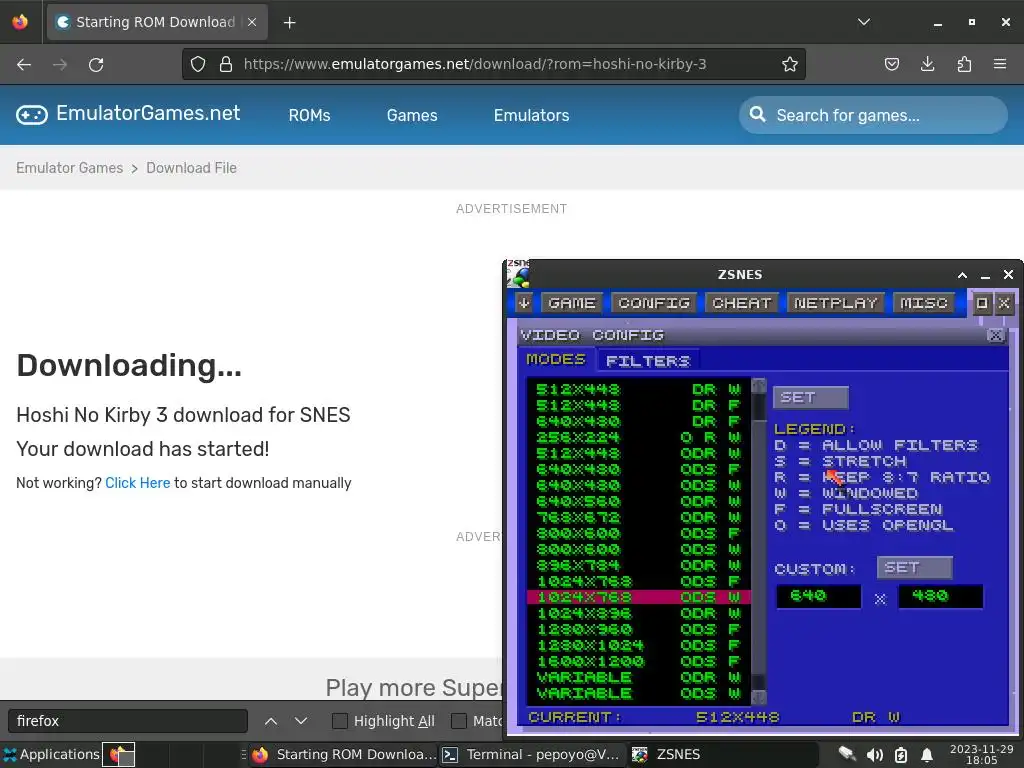Select the 1280x1024 ODS F mode
The width and height of the screenshot is (1024, 768).
coord(639,645)
